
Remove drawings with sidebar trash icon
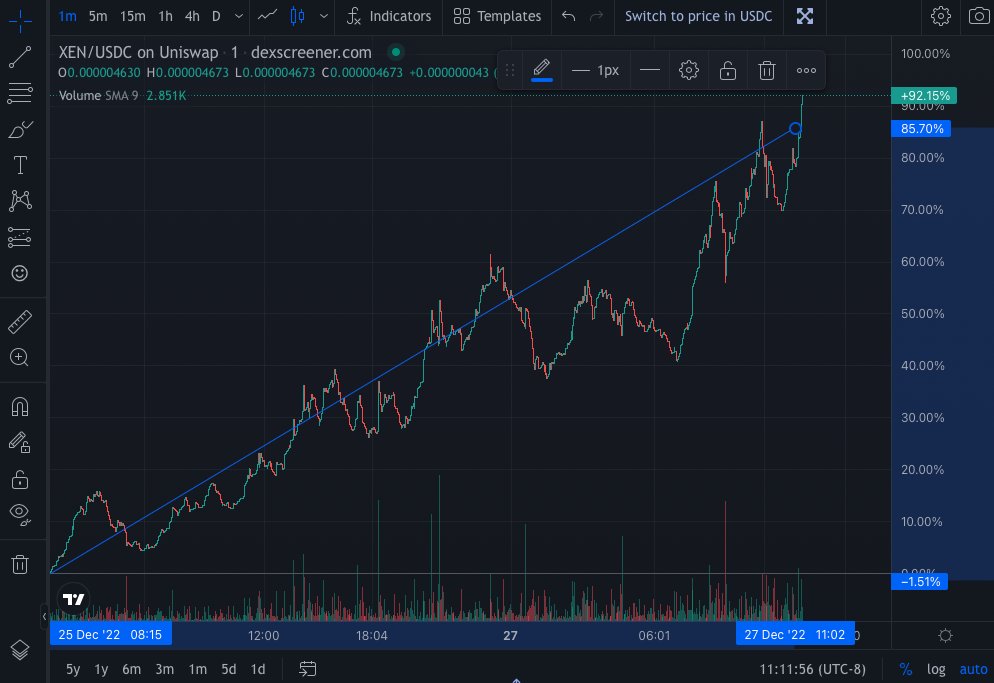(x=20, y=564)
